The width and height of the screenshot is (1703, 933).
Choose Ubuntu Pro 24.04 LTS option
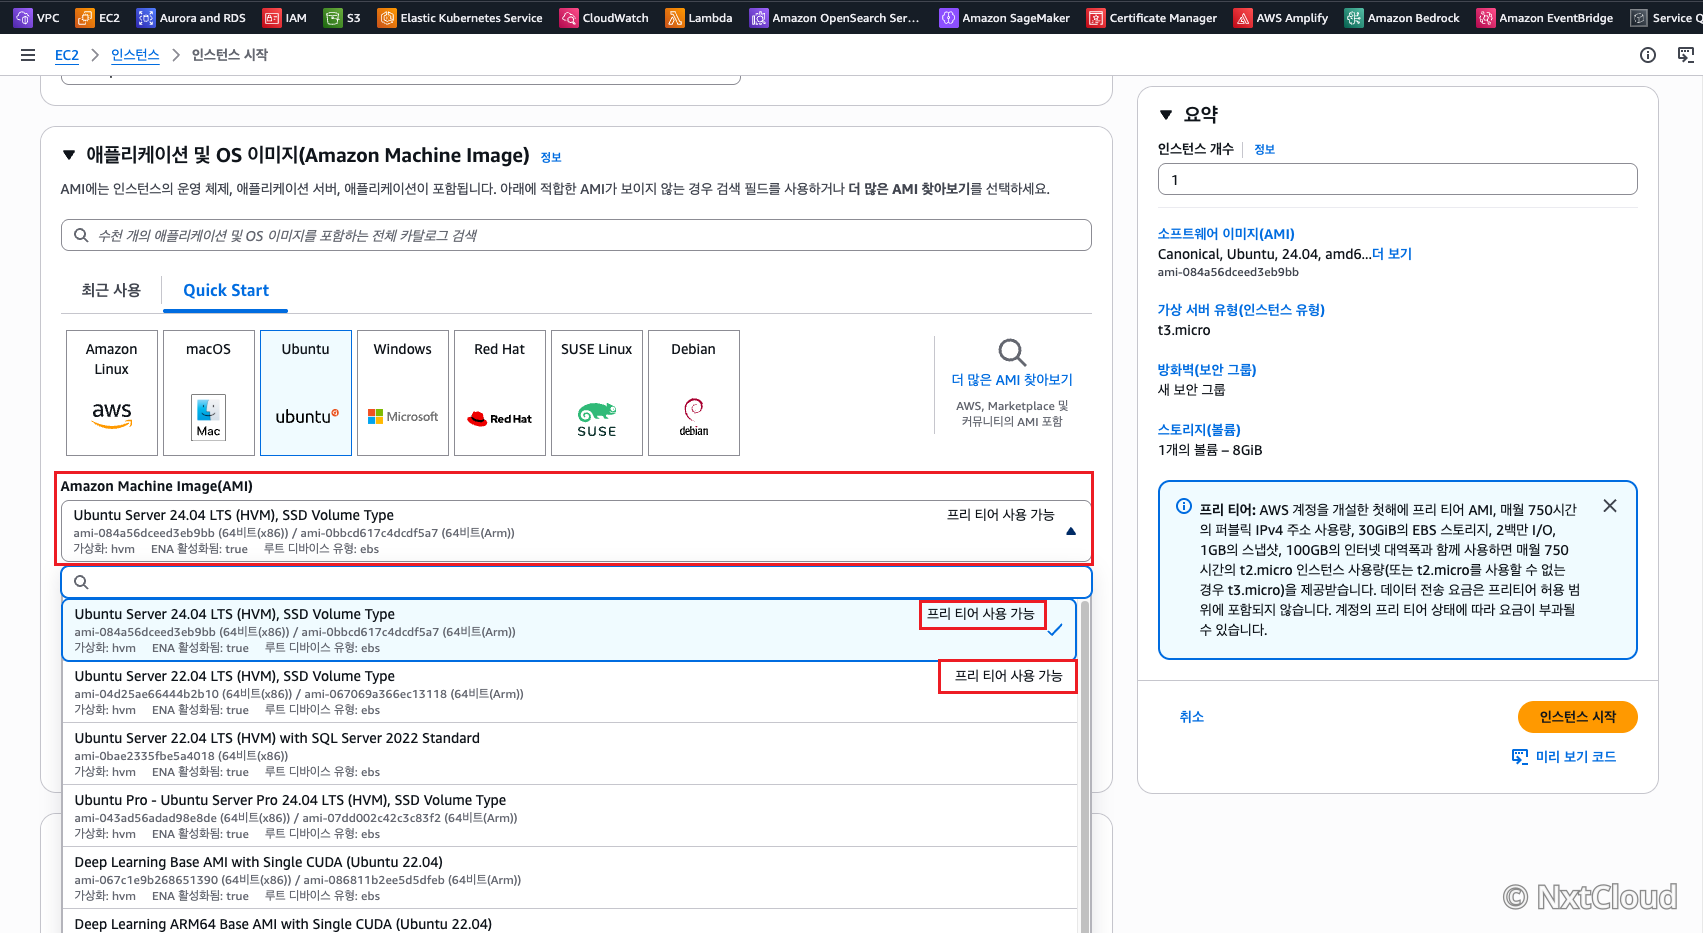click(x=569, y=816)
